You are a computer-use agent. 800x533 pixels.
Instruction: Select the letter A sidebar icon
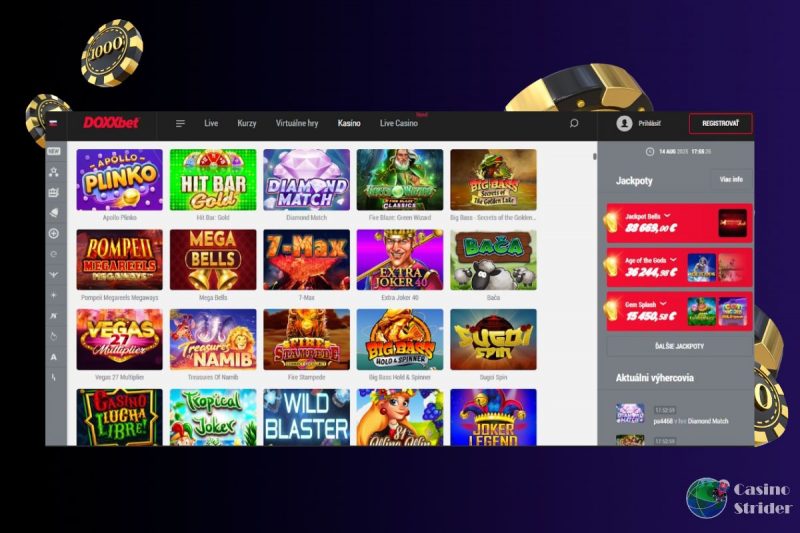pyautogui.click(x=54, y=357)
